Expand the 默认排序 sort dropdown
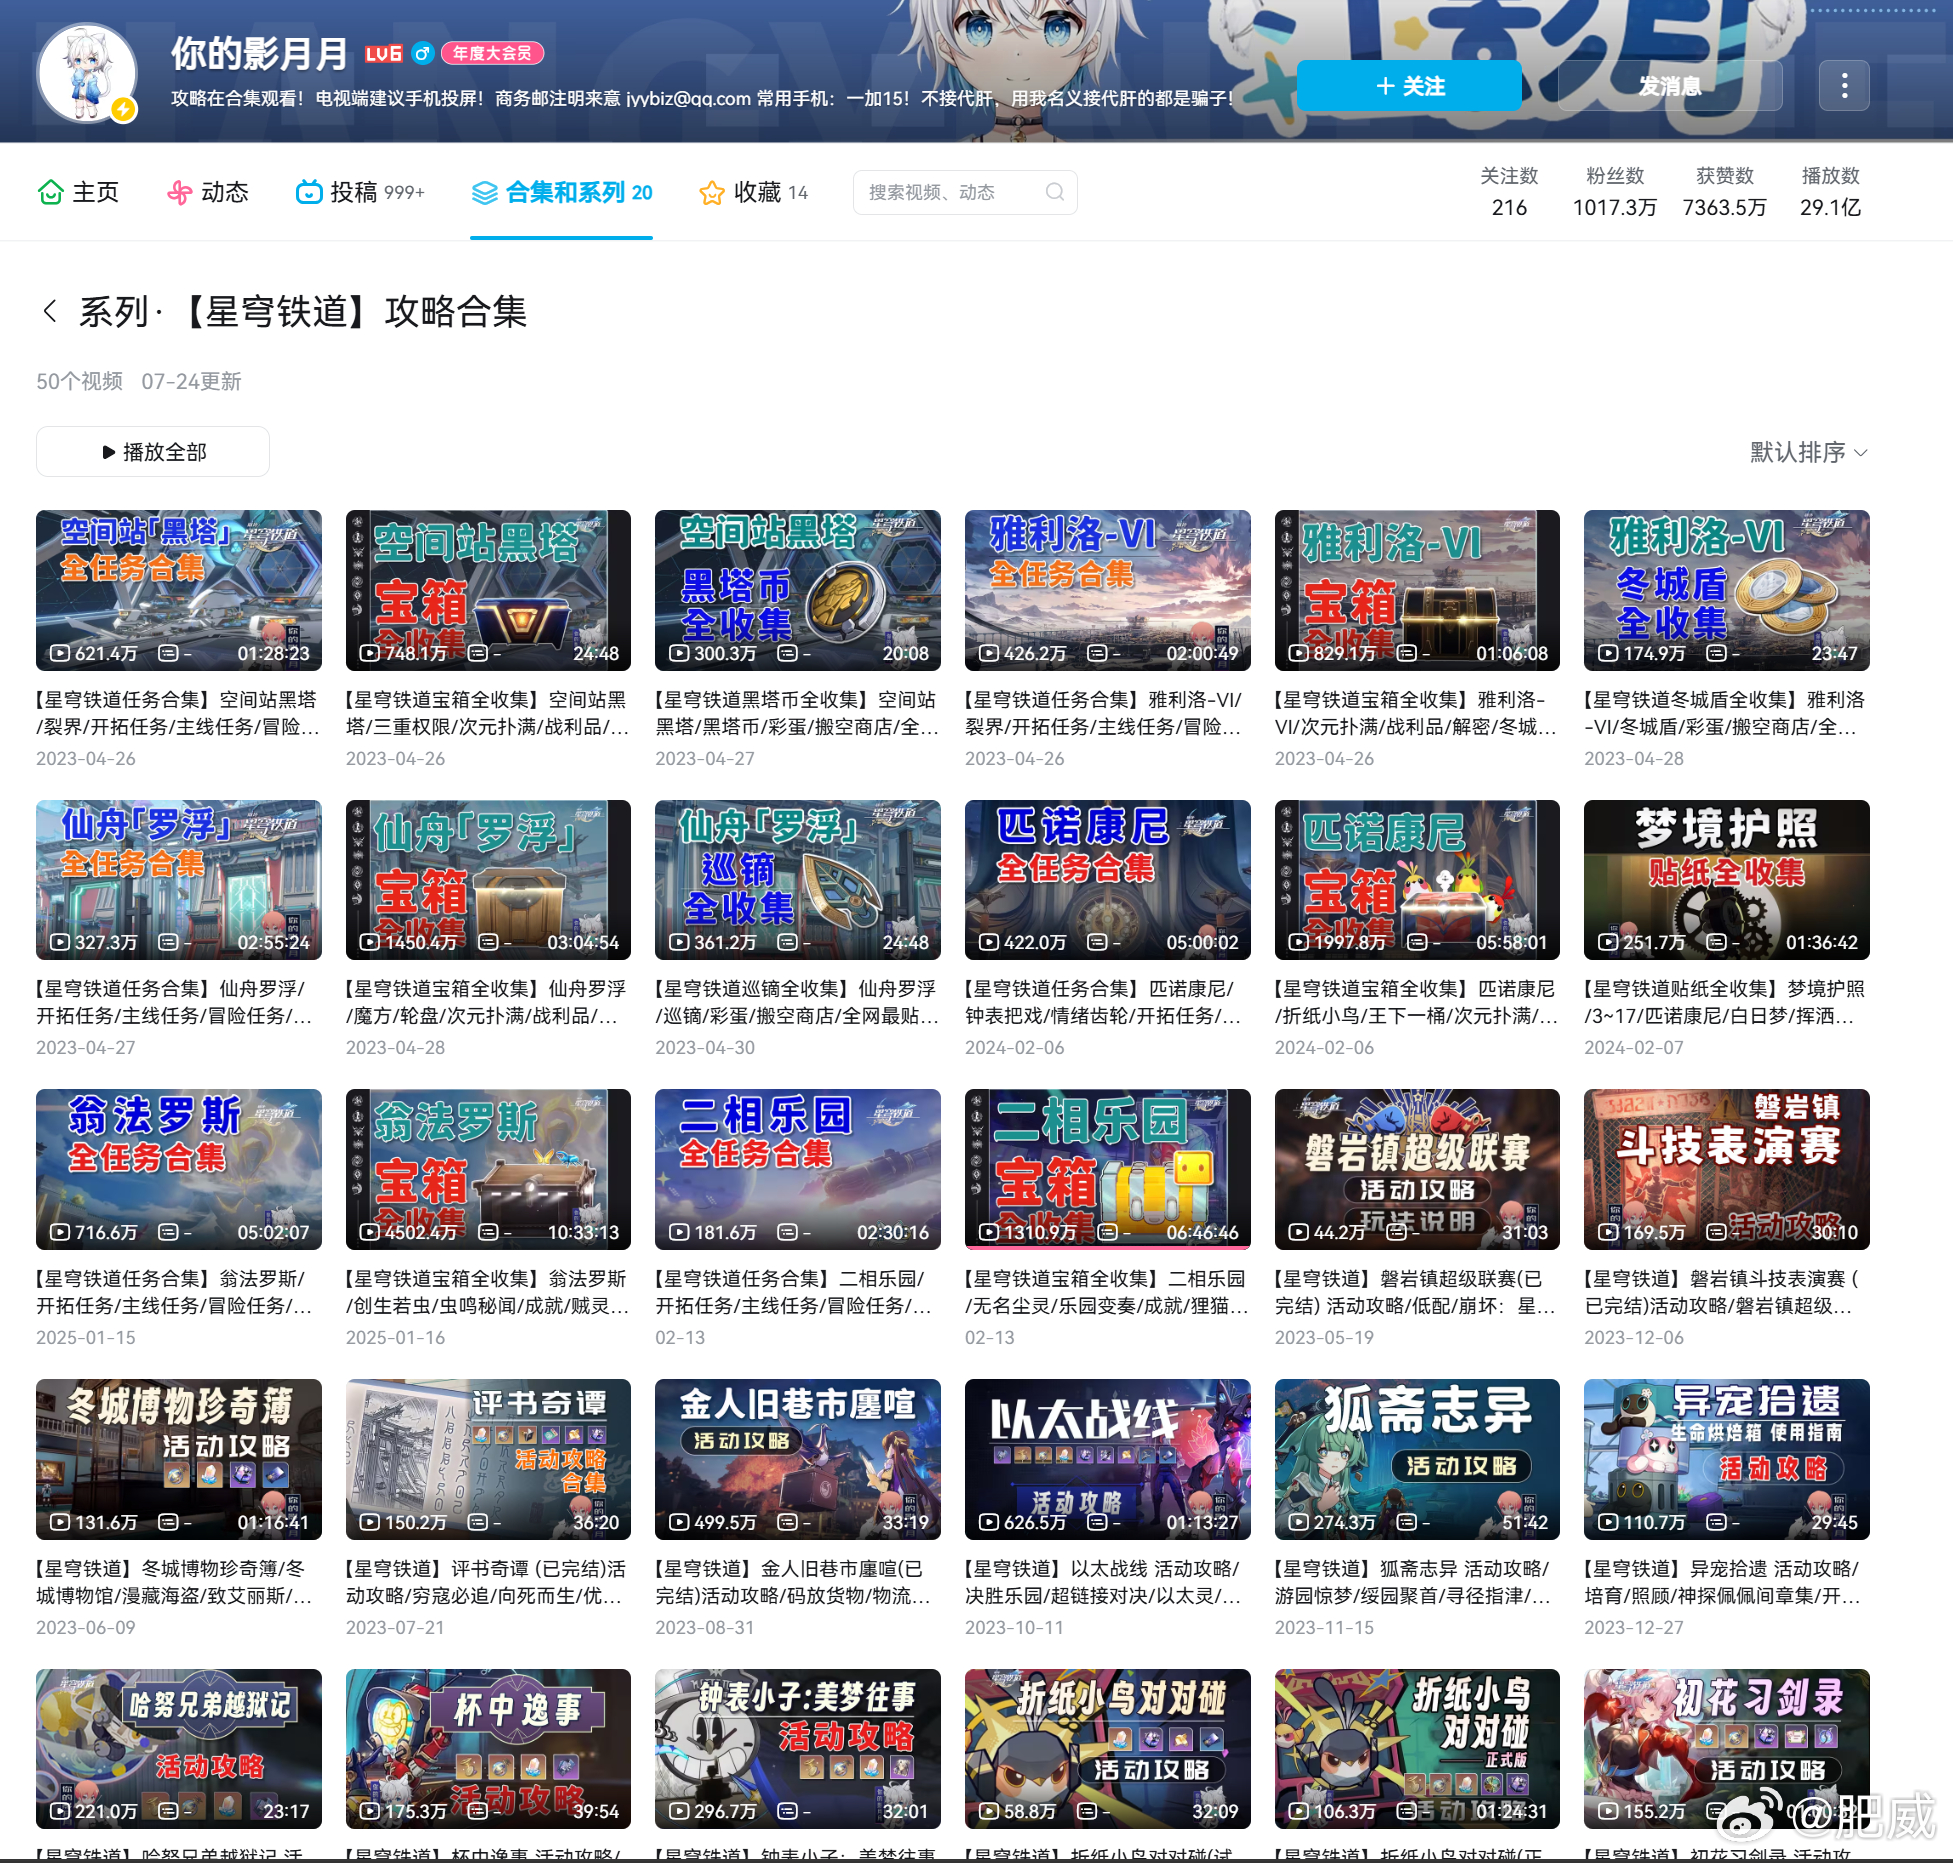1953x1863 pixels. pyautogui.click(x=1808, y=452)
